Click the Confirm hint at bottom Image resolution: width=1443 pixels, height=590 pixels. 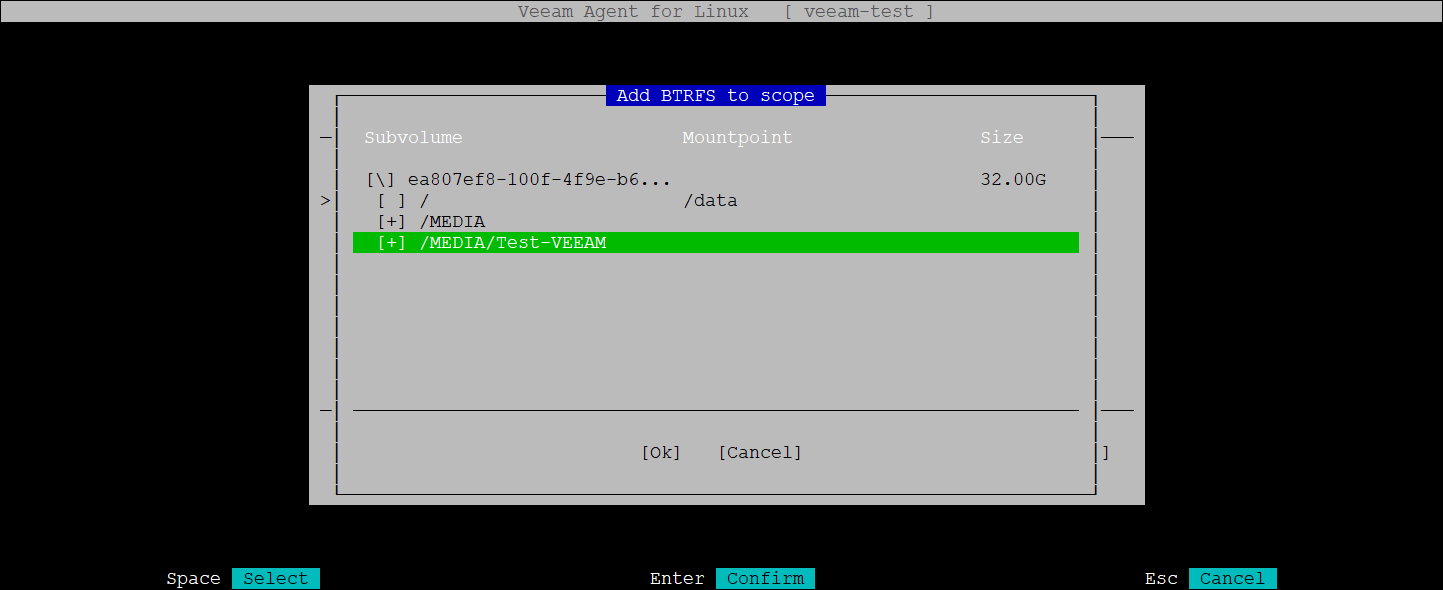point(765,578)
